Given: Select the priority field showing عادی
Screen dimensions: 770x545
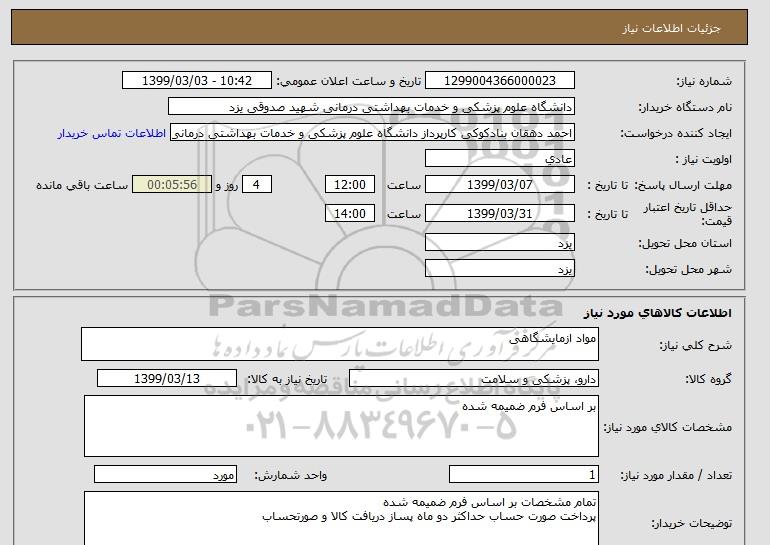Looking at the screenshot, I should click(x=499, y=159).
